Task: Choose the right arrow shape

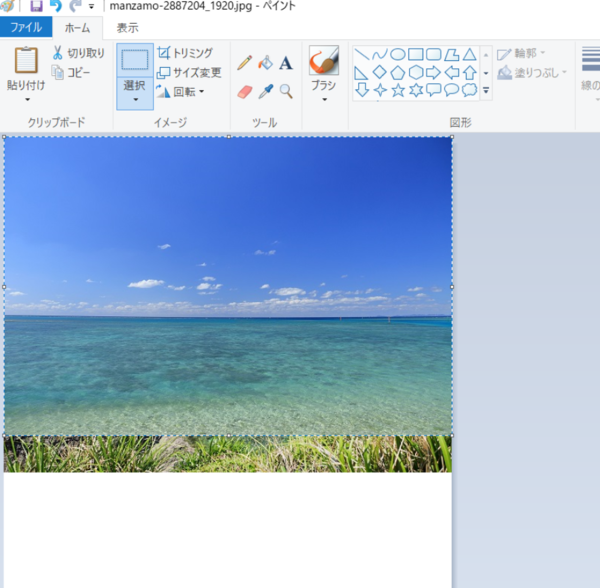Action: click(x=434, y=72)
